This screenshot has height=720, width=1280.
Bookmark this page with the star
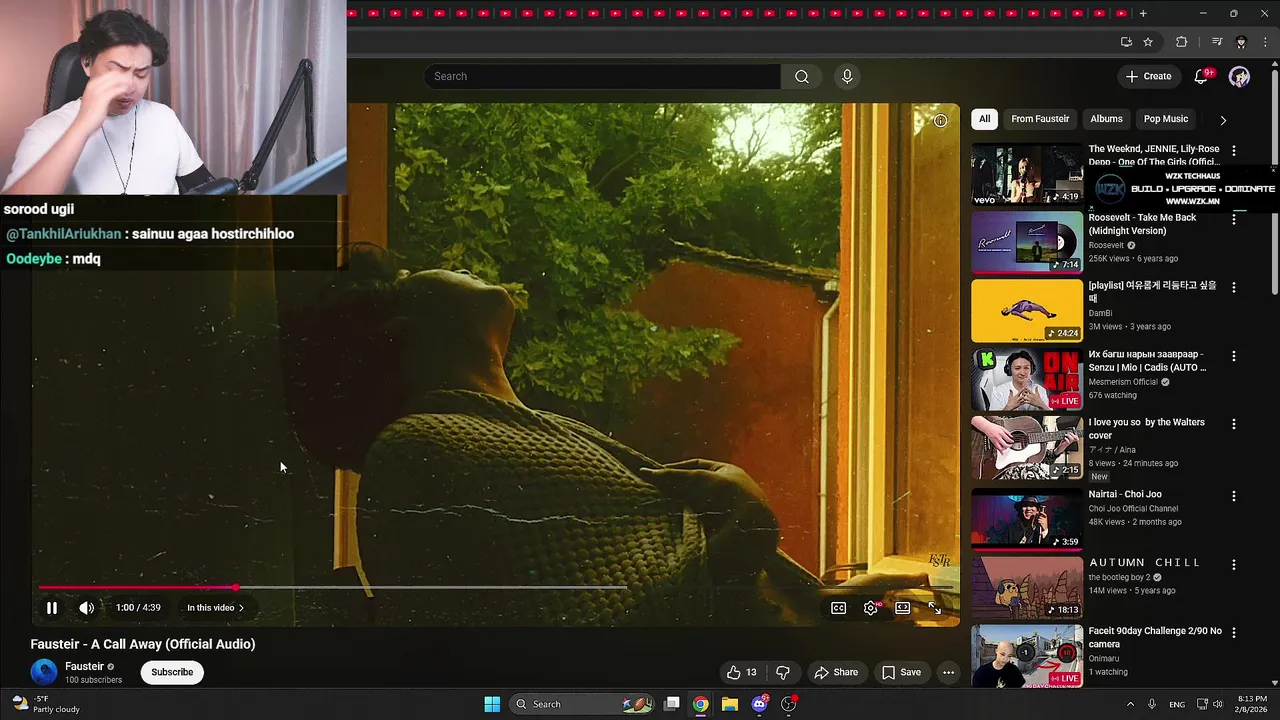[1148, 42]
